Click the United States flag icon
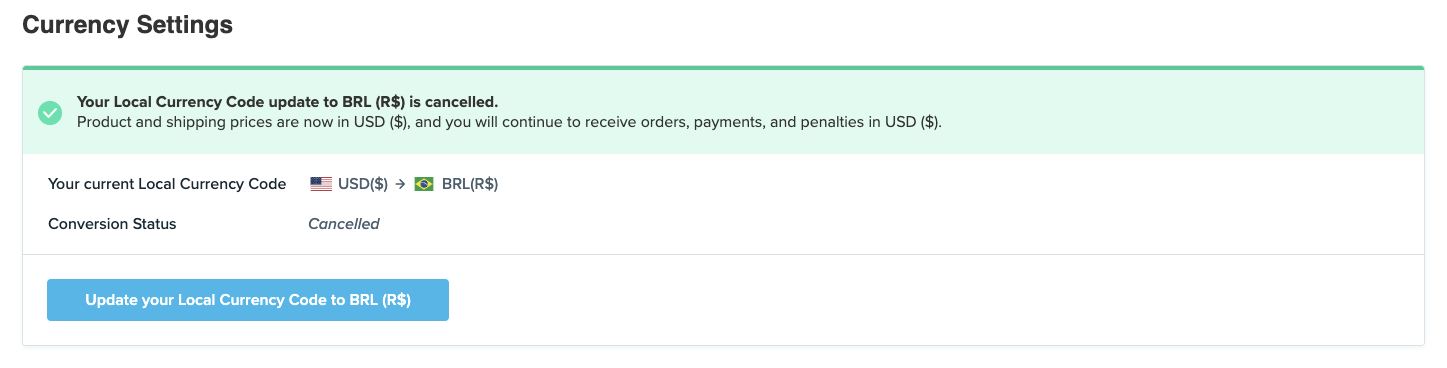Viewport: 1447px width, 368px height. [x=321, y=184]
